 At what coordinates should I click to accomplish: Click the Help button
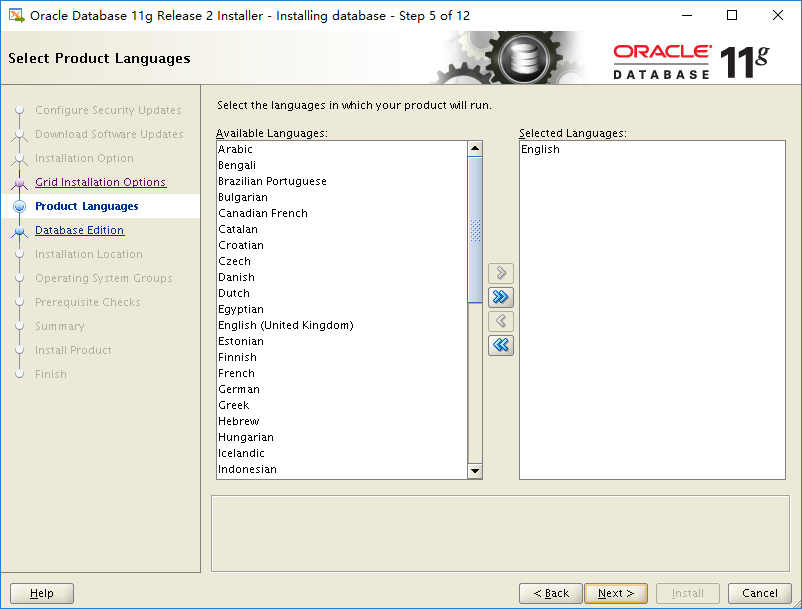tap(42, 593)
